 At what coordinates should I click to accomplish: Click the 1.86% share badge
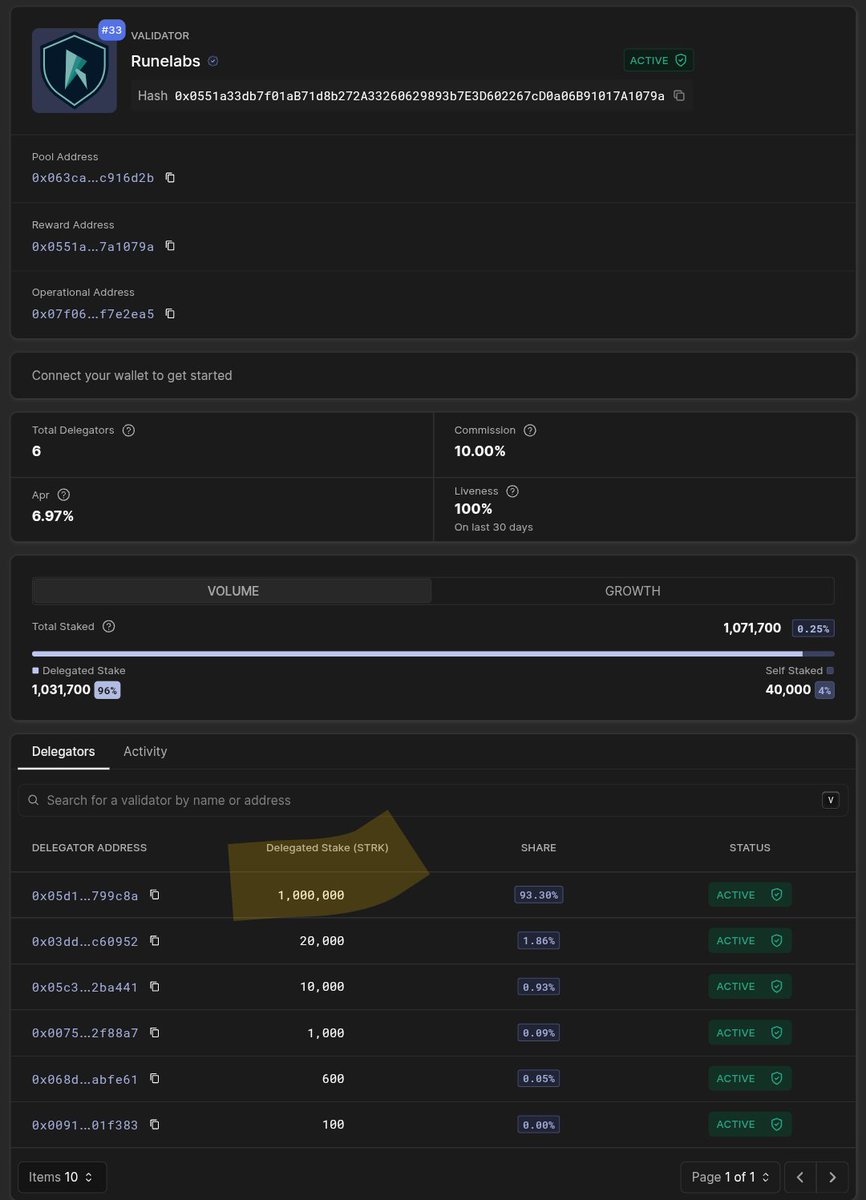click(x=539, y=941)
